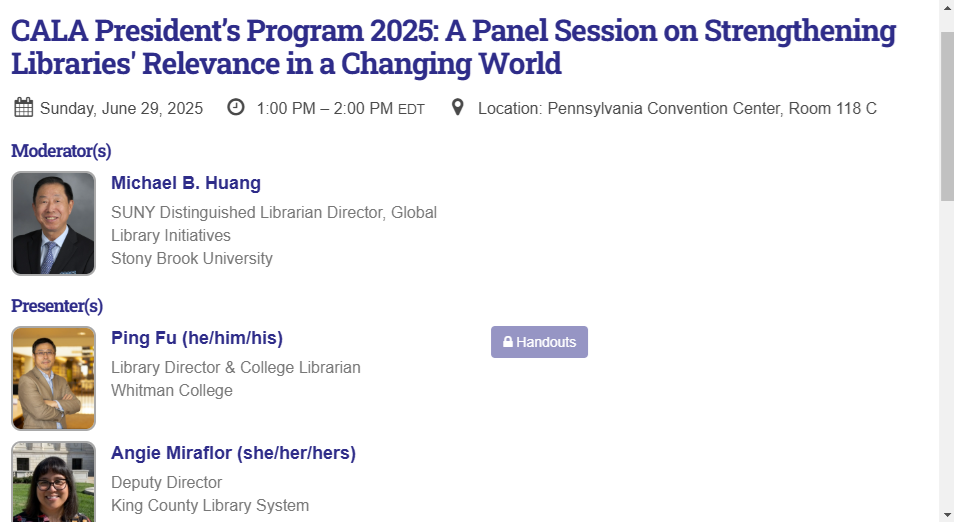Open Angie Miraflor's presenter profile name

tap(233, 453)
